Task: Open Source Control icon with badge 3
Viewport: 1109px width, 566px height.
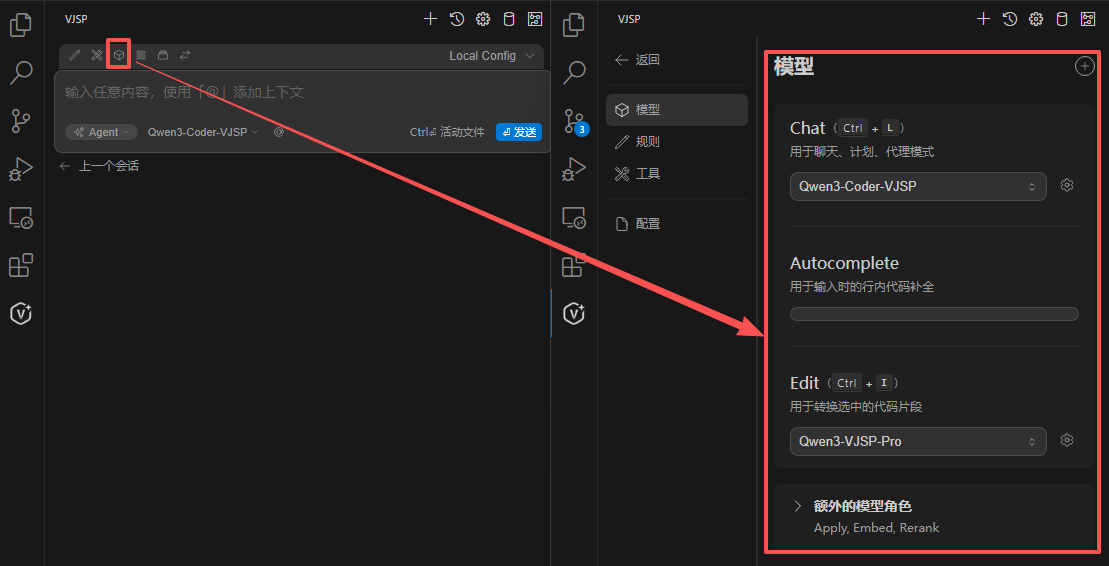Action: 574,121
